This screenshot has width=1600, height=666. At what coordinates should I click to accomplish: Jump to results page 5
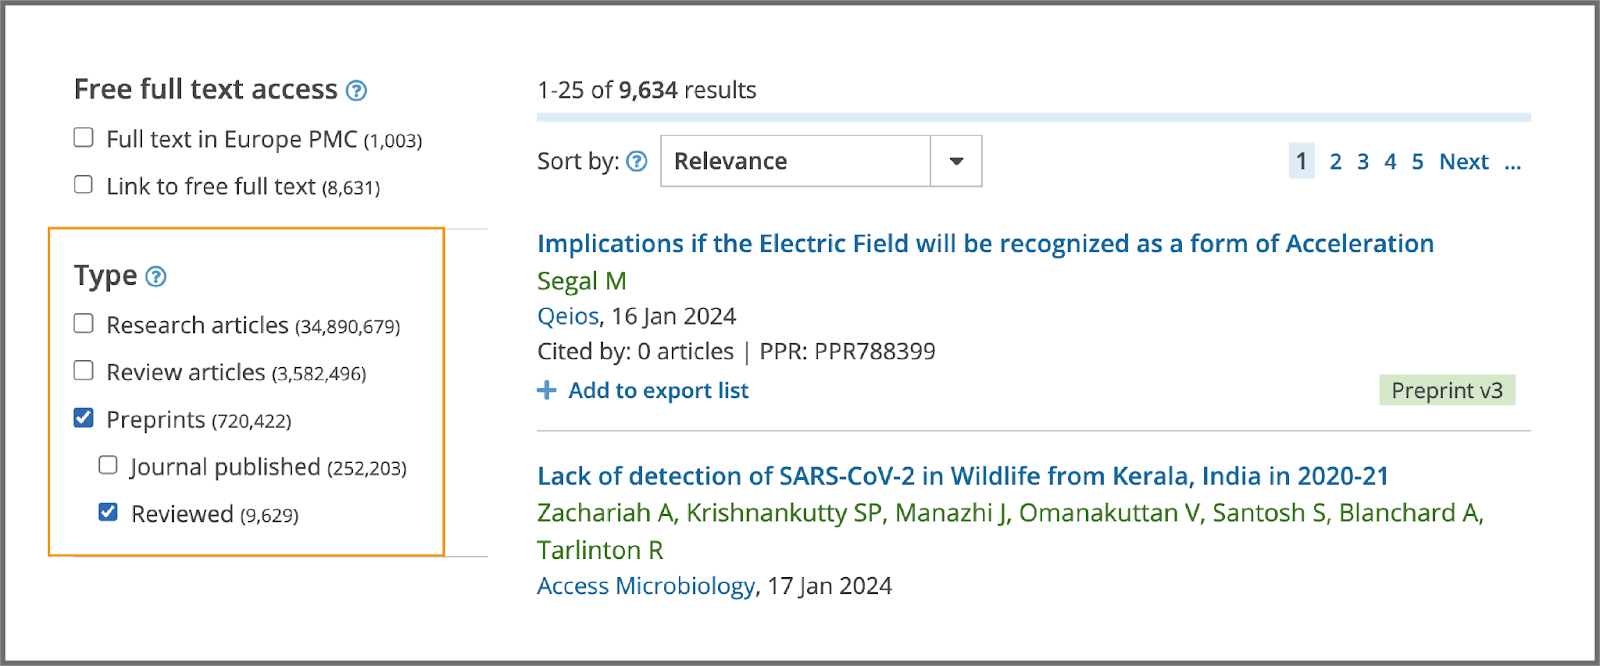pyautogui.click(x=1417, y=162)
